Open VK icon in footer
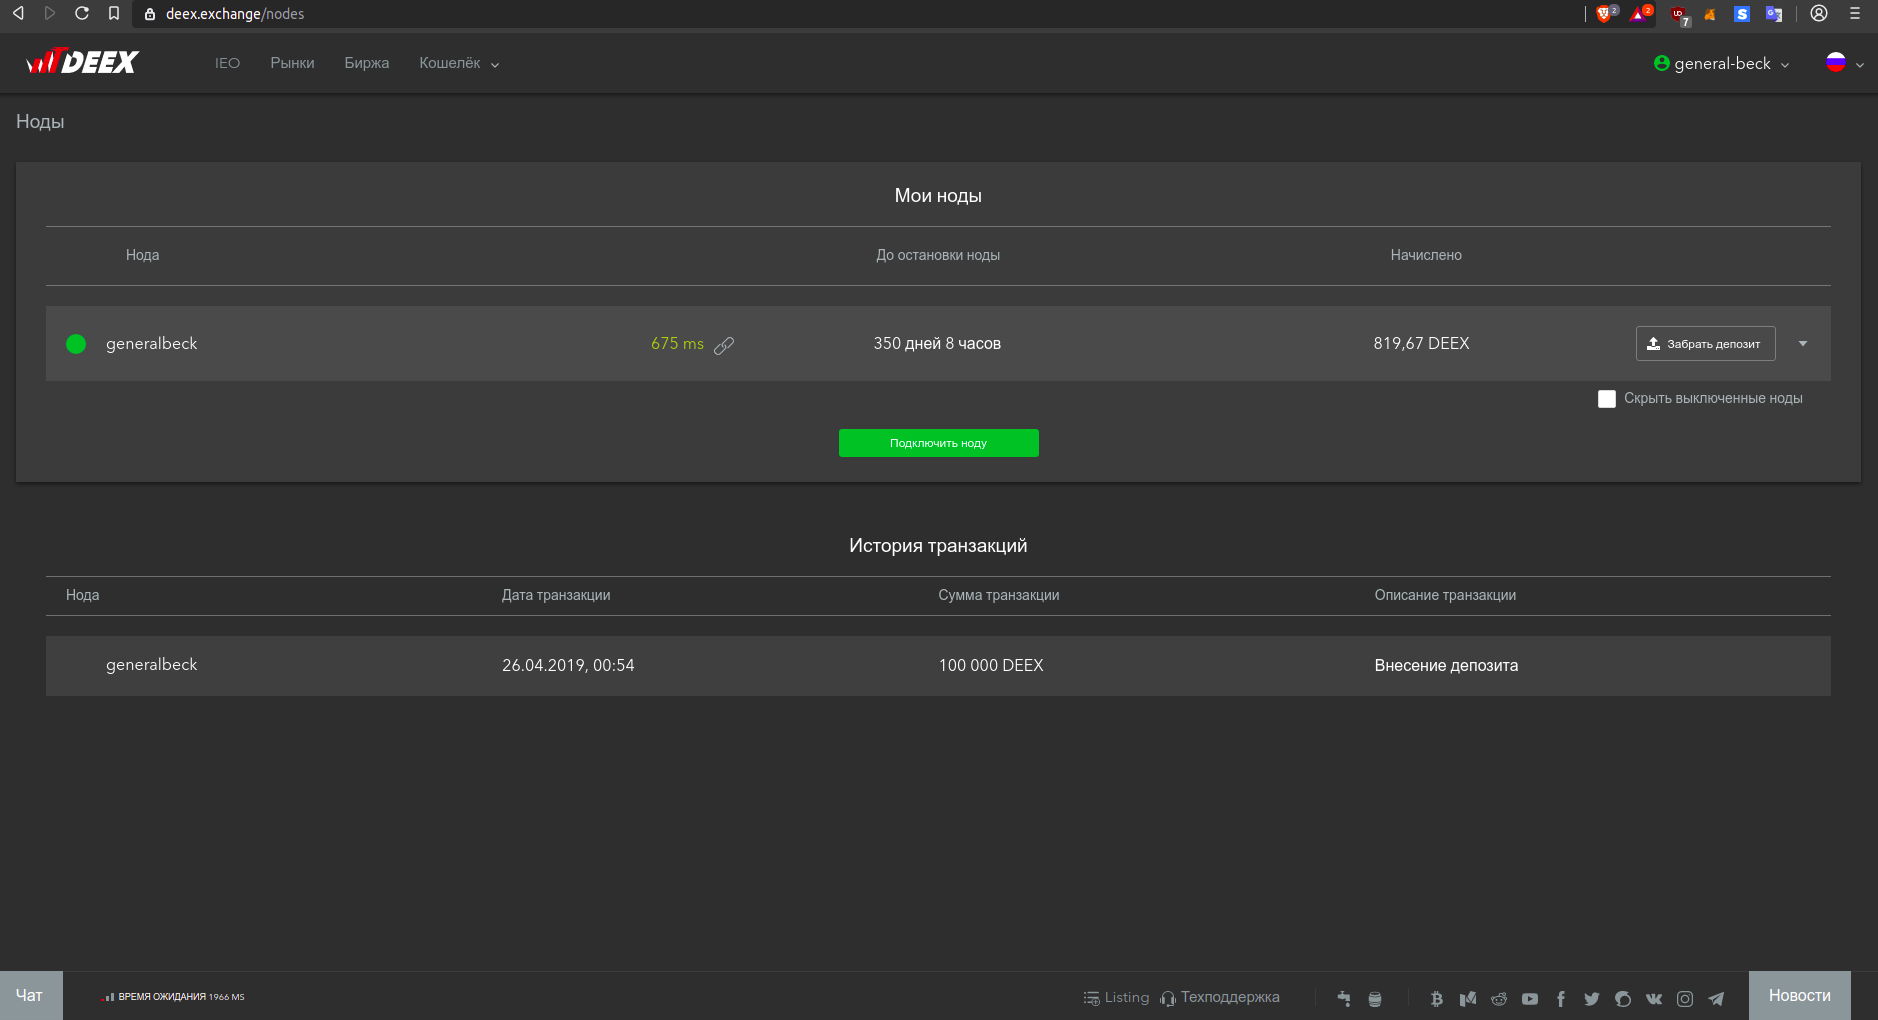The image size is (1878, 1020). 1654,998
